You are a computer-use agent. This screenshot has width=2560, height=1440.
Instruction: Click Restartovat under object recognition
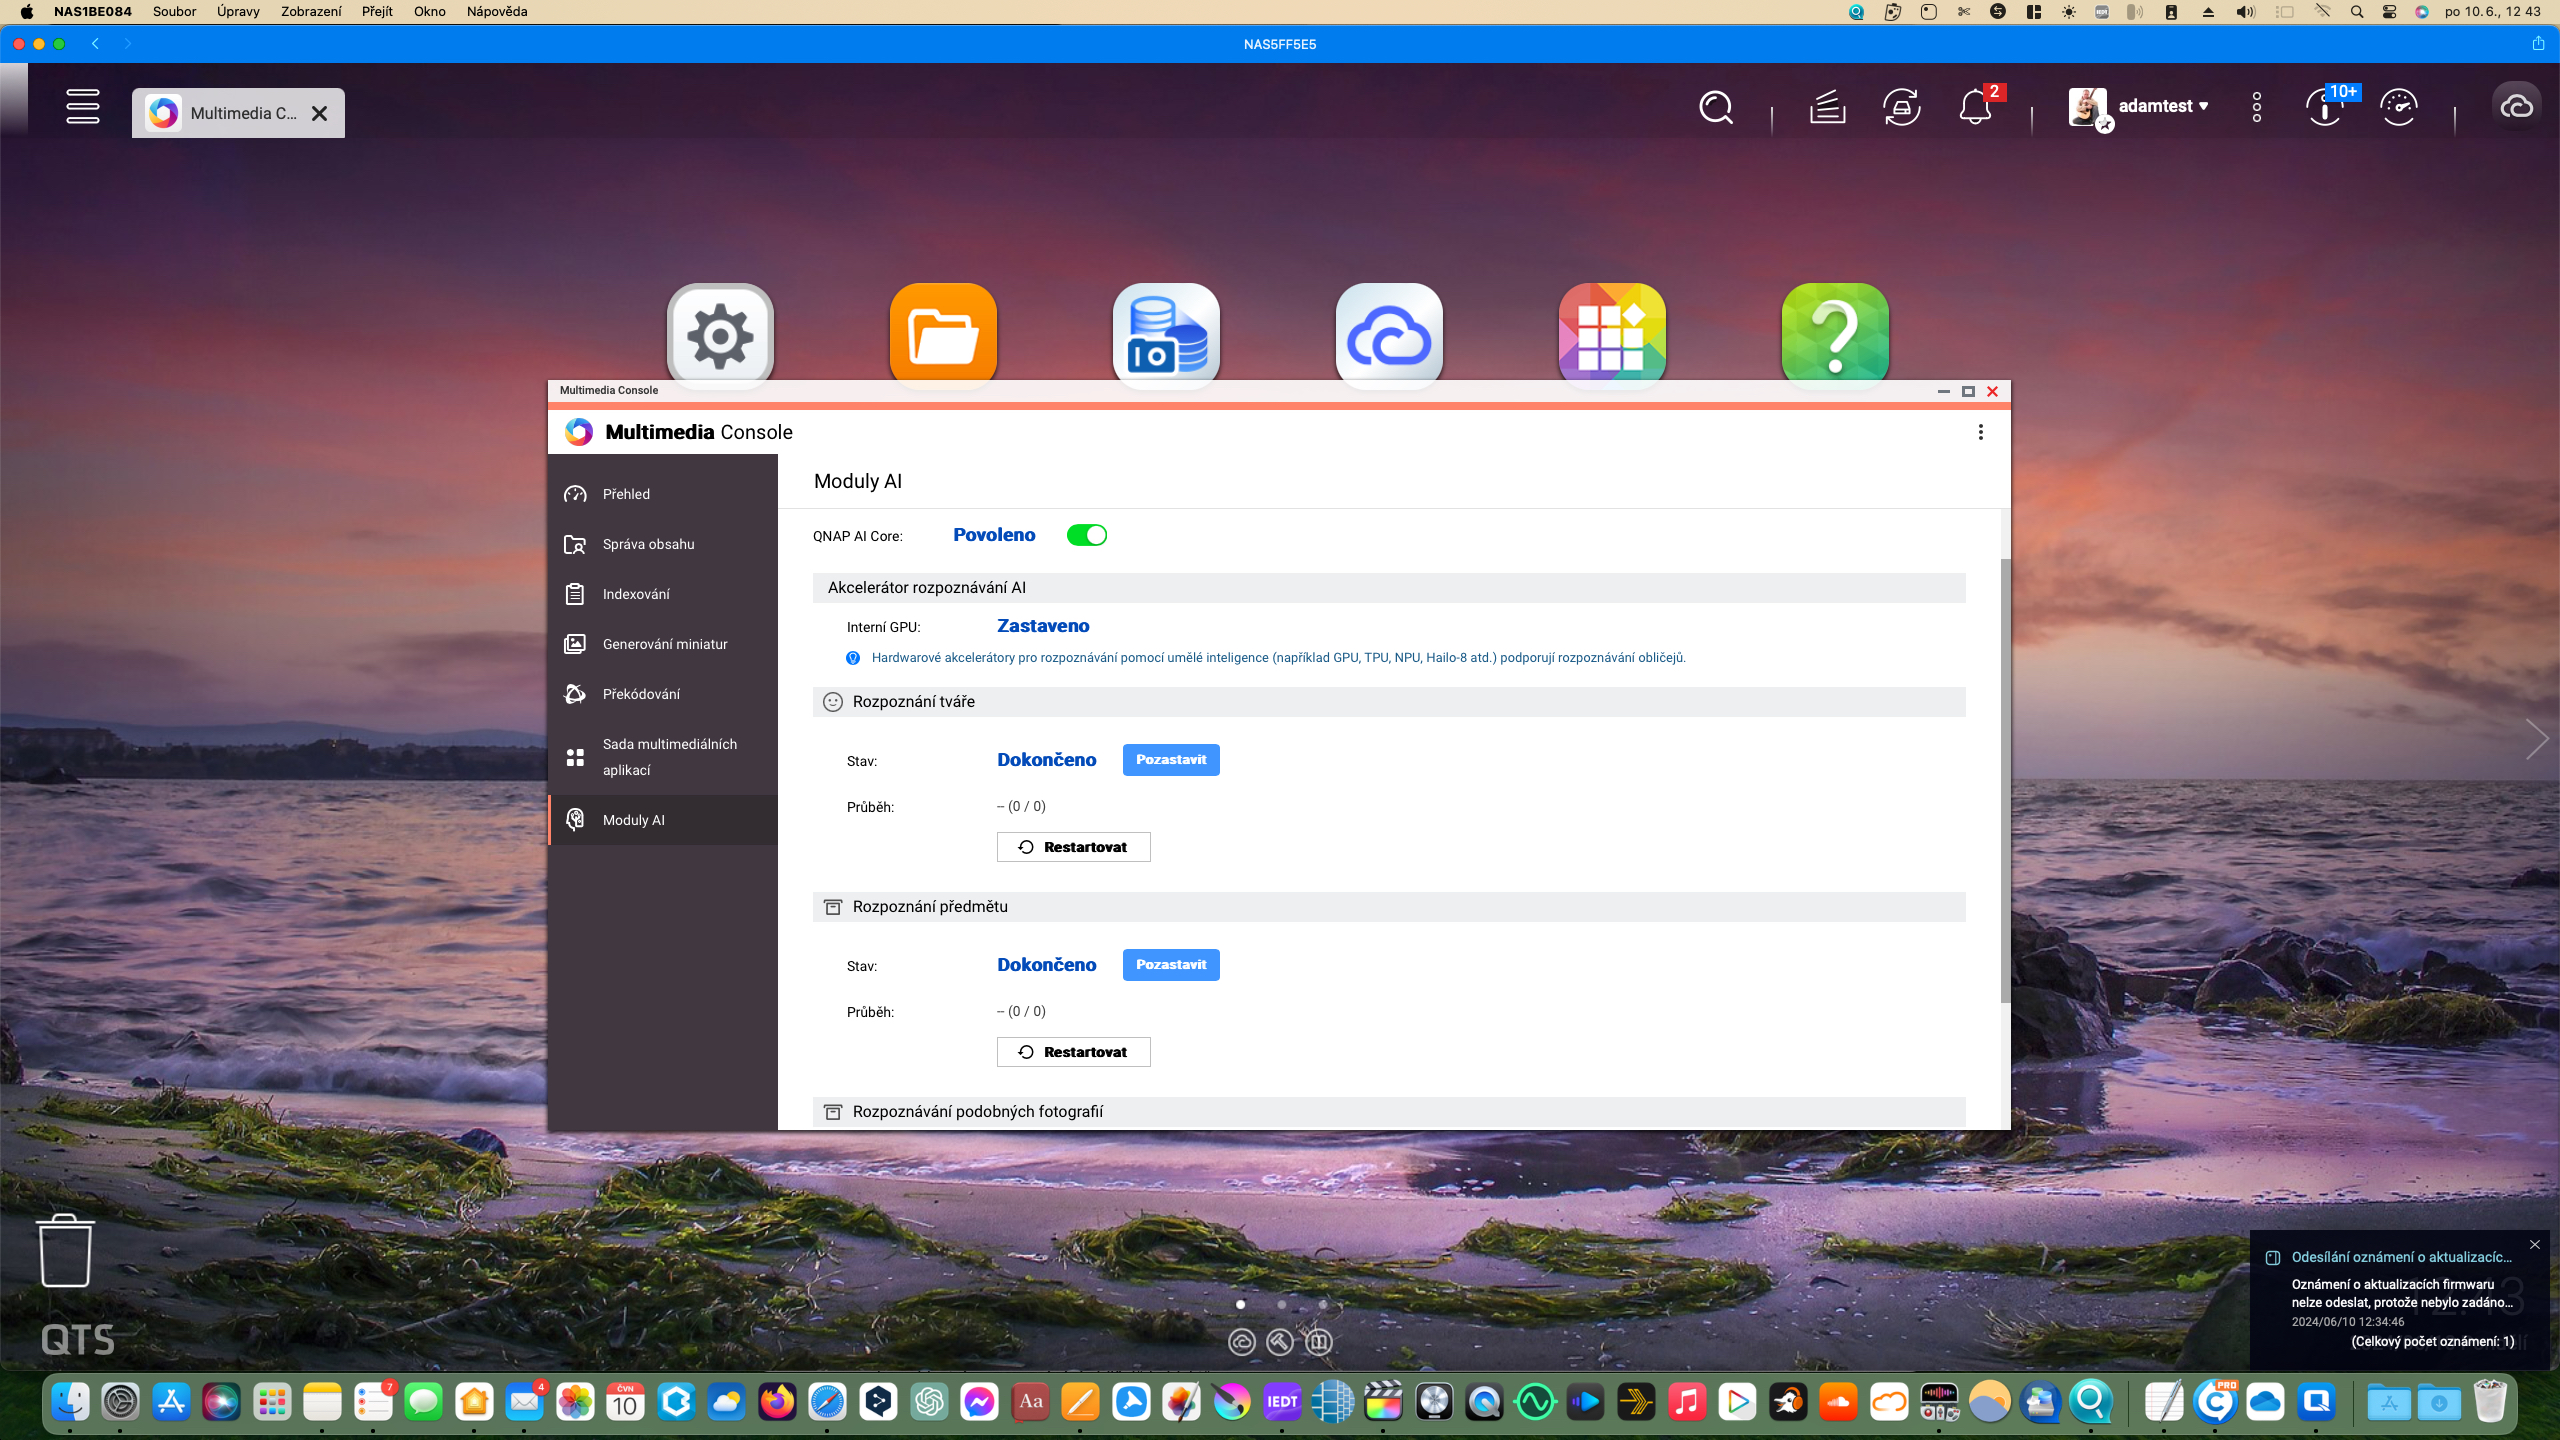pos(1073,1052)
